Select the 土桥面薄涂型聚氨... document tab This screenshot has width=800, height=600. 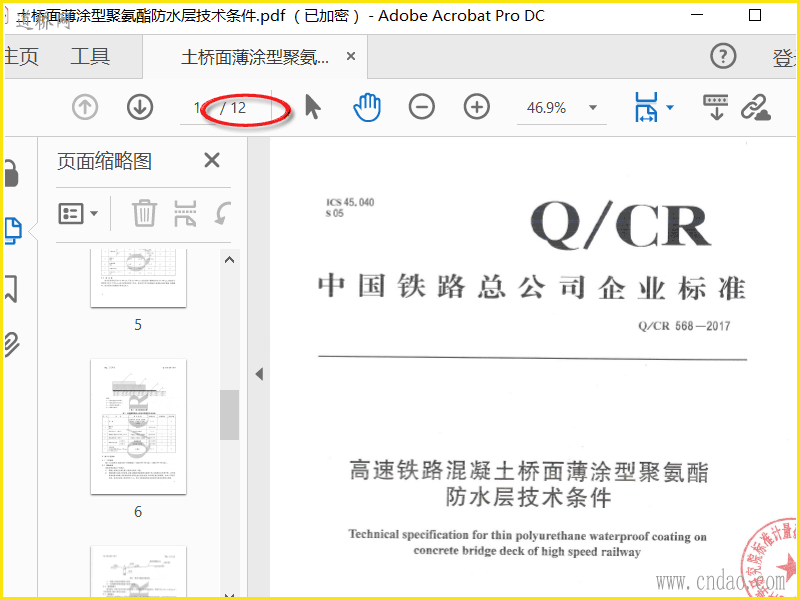tap(255, 57)
